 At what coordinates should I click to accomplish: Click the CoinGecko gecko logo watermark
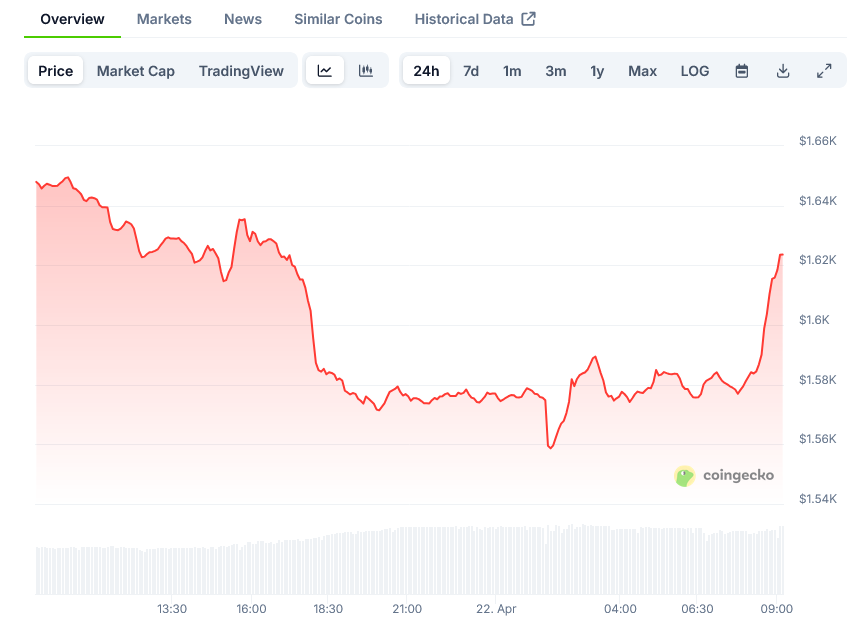[685, 477]
